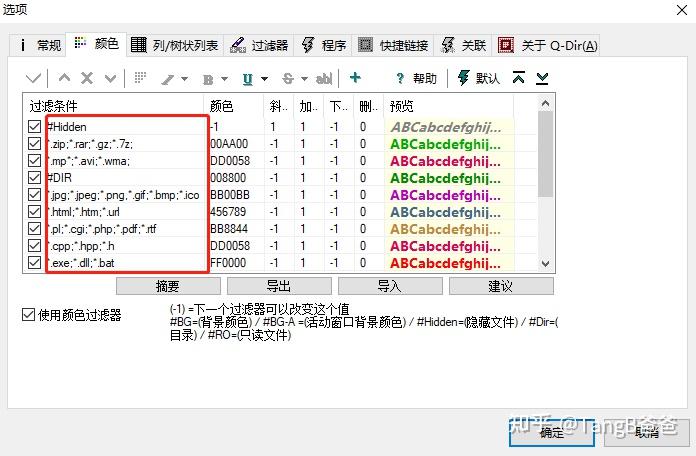Select color value 00AA00 cell
This screenshot has width=696, height=456.
pyautogui.click(x=229, y=144)
